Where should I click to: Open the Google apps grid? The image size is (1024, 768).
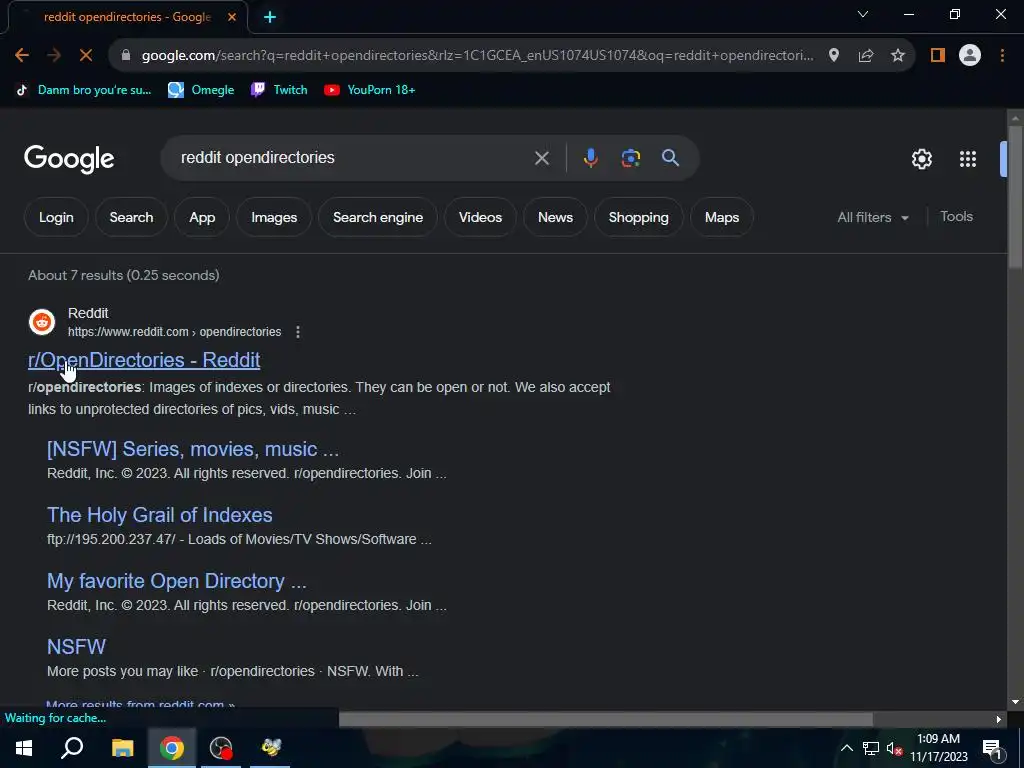[x=967, y=159]
